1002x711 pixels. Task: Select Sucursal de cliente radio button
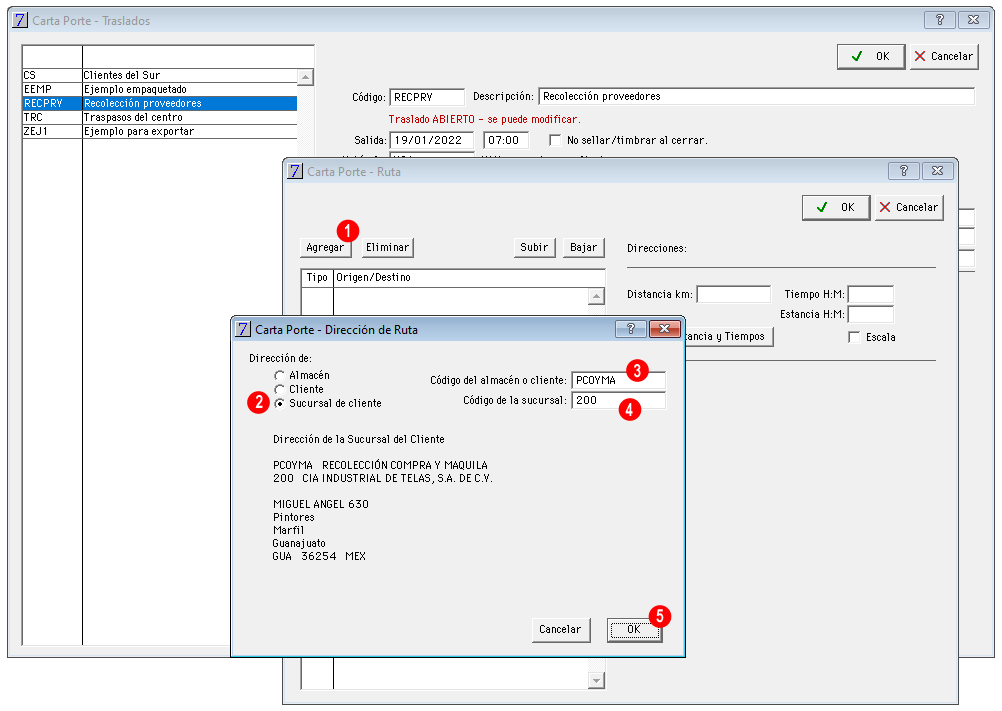279,404
